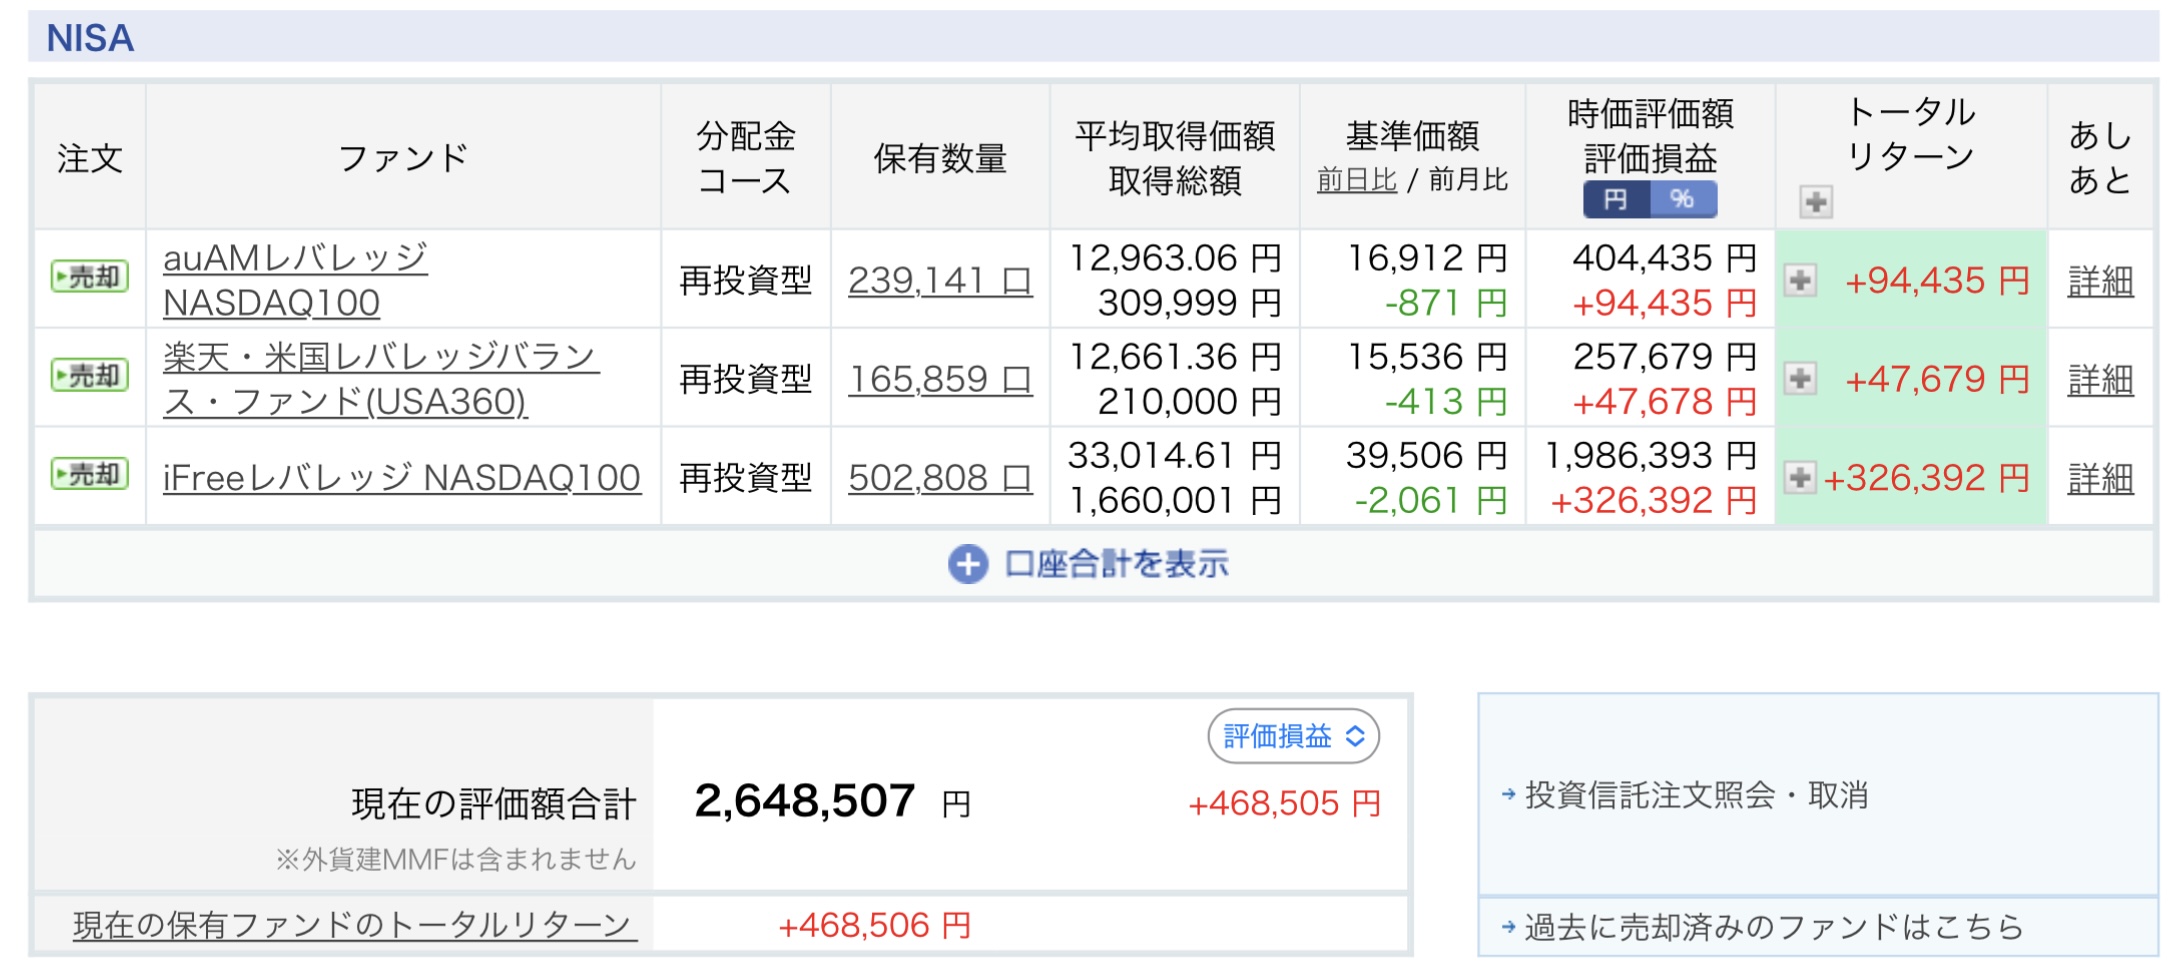Switch valuation display to percent
This screenshot has height=969, width=2178.
tap(1683, 199)
